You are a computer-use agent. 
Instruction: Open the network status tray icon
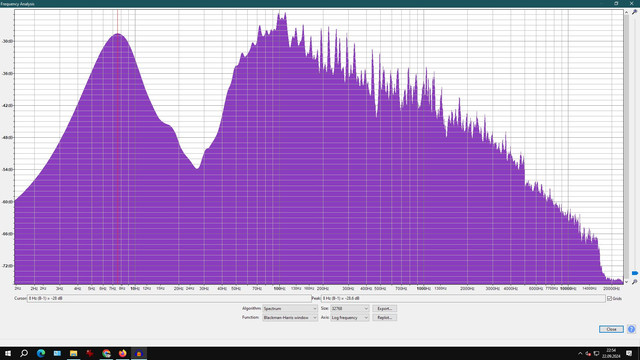(588, 353)
